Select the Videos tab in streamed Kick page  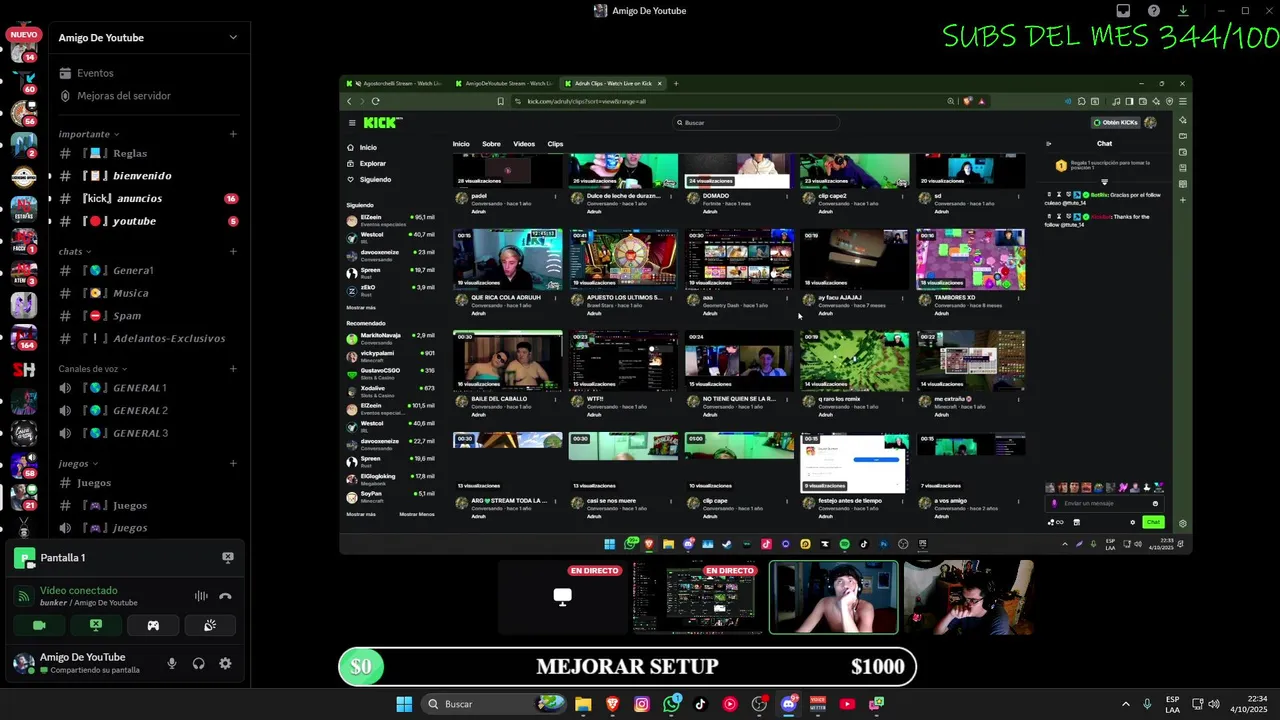524,144
